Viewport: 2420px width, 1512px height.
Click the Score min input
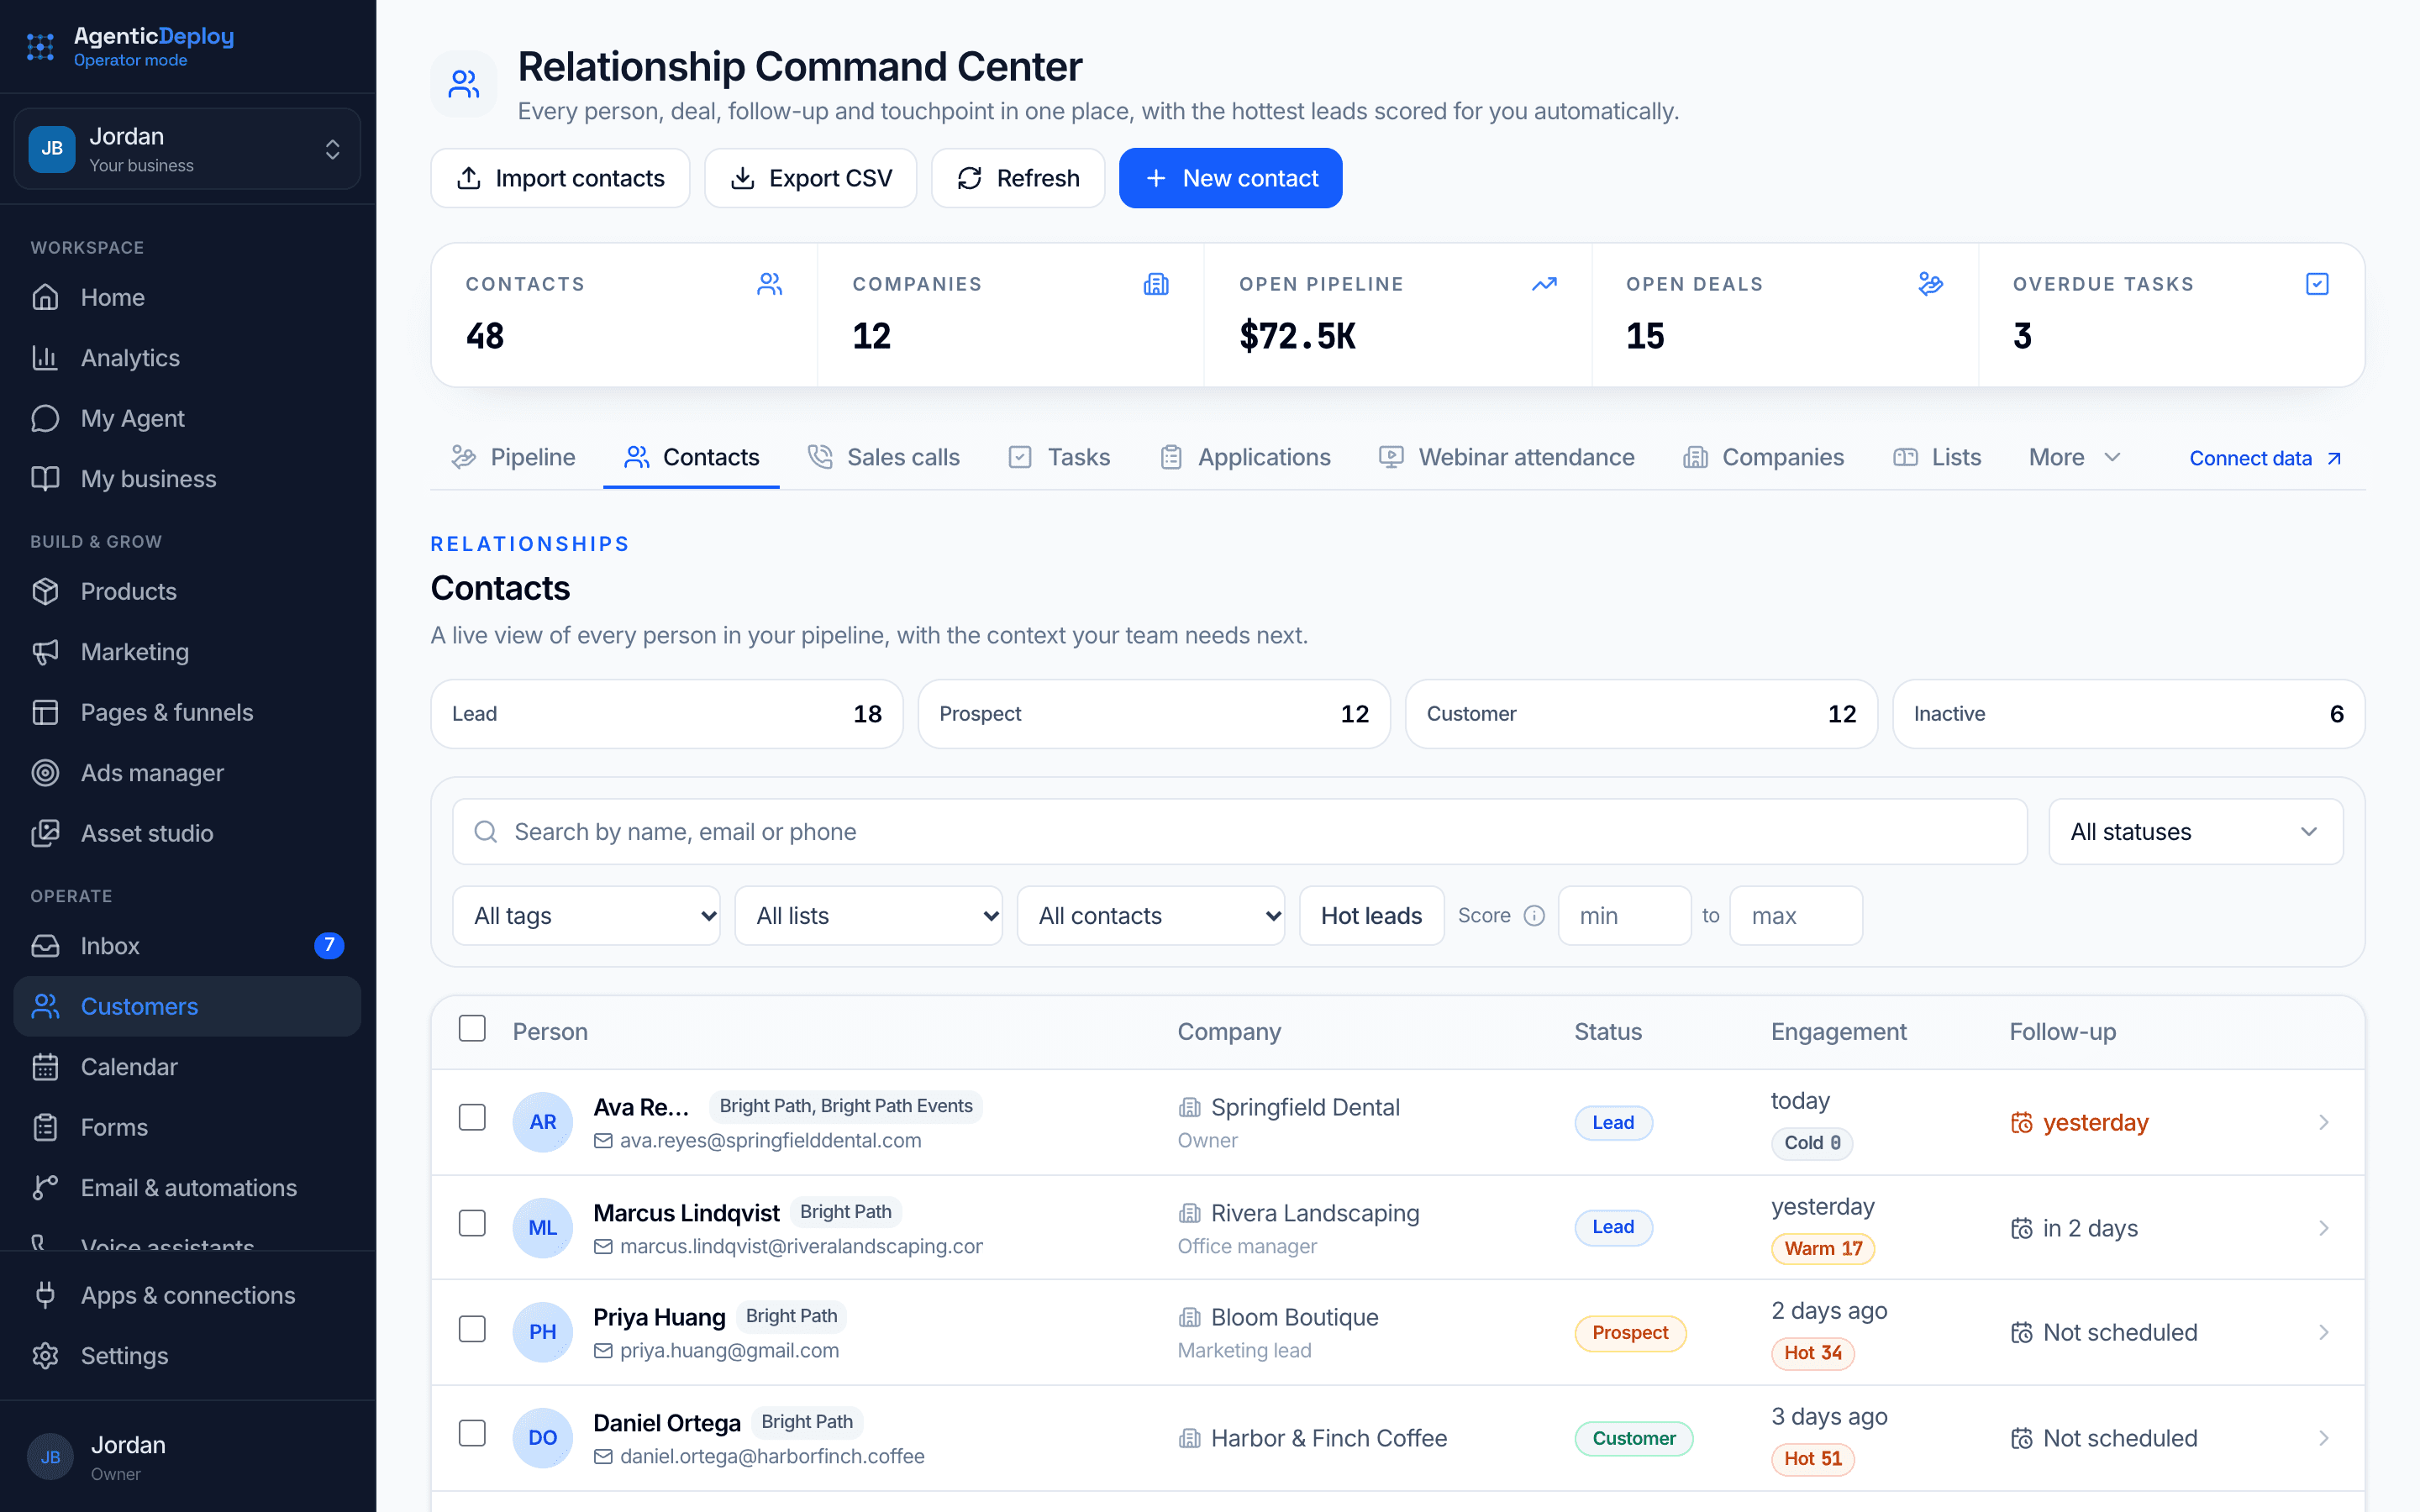tap(1624, 916)
